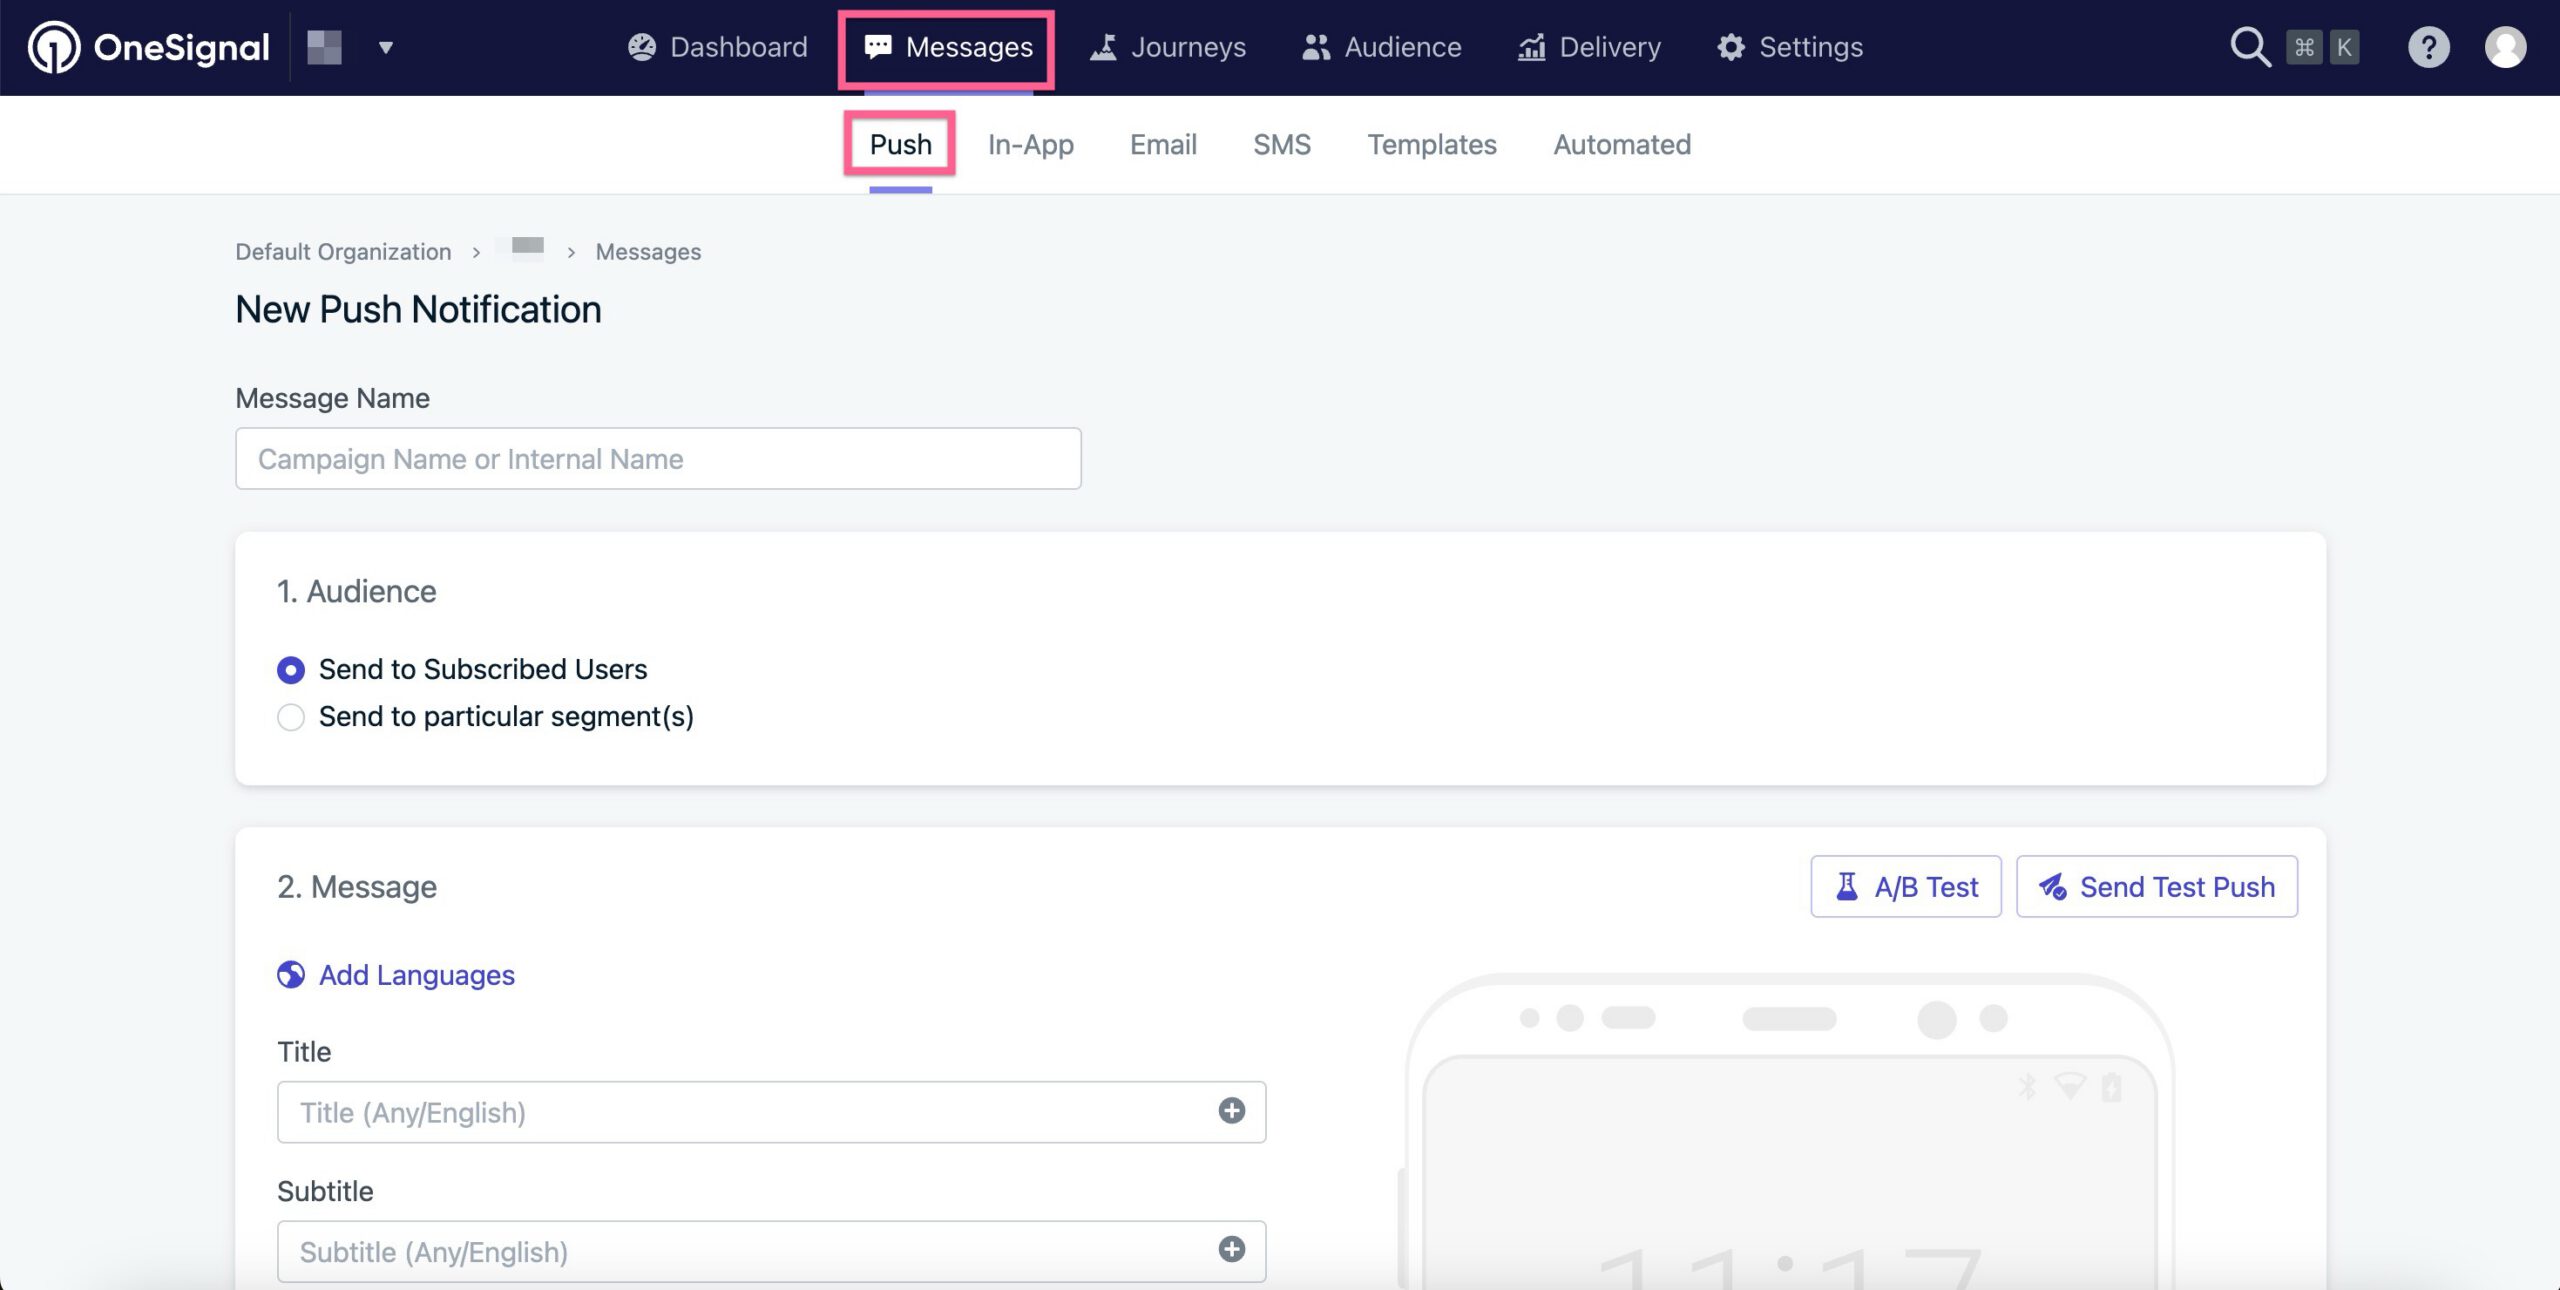Click the OneSignal logo
Image resolution: width=2560 pixels, height=1290 pixels.
point(149,47)
